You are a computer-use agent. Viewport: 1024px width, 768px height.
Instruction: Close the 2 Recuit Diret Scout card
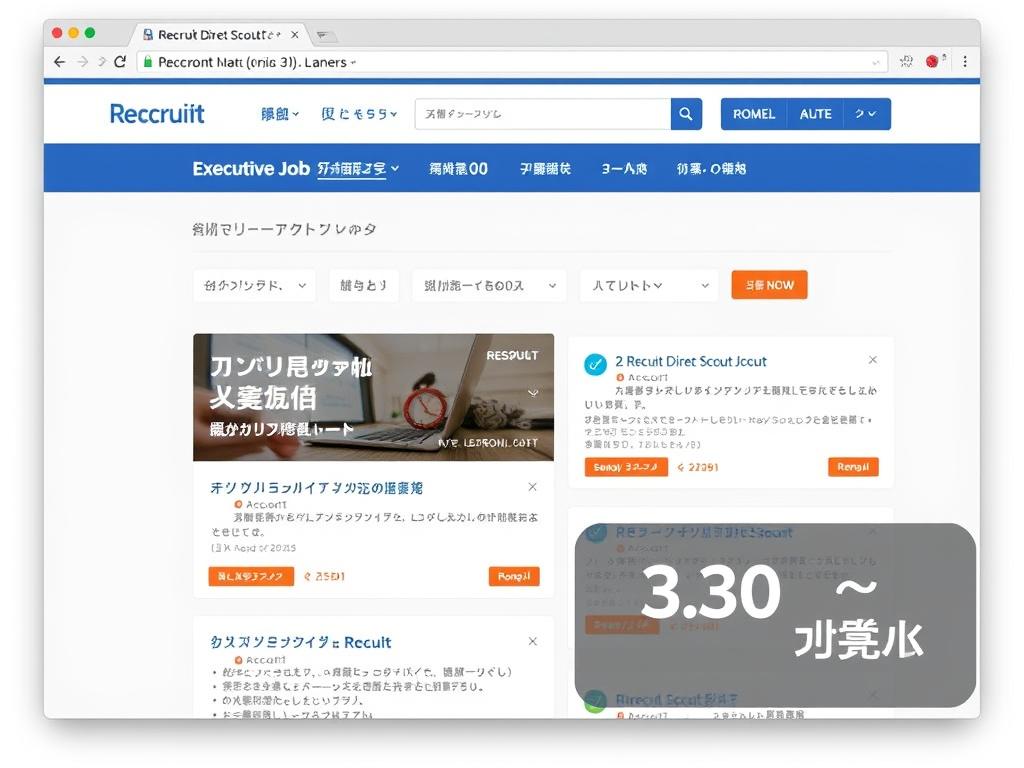coord(872,360)
